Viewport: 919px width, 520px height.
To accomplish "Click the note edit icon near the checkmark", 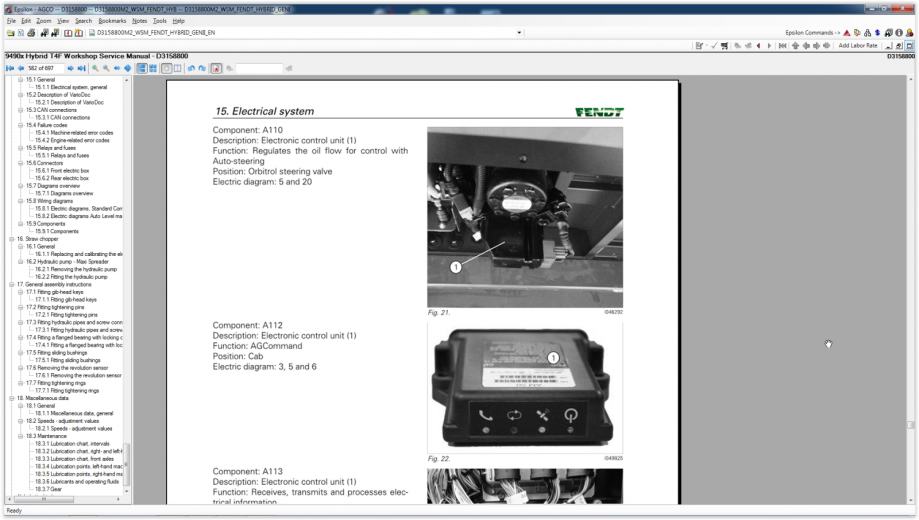I will pyautogui.click(x=699, y=46).
